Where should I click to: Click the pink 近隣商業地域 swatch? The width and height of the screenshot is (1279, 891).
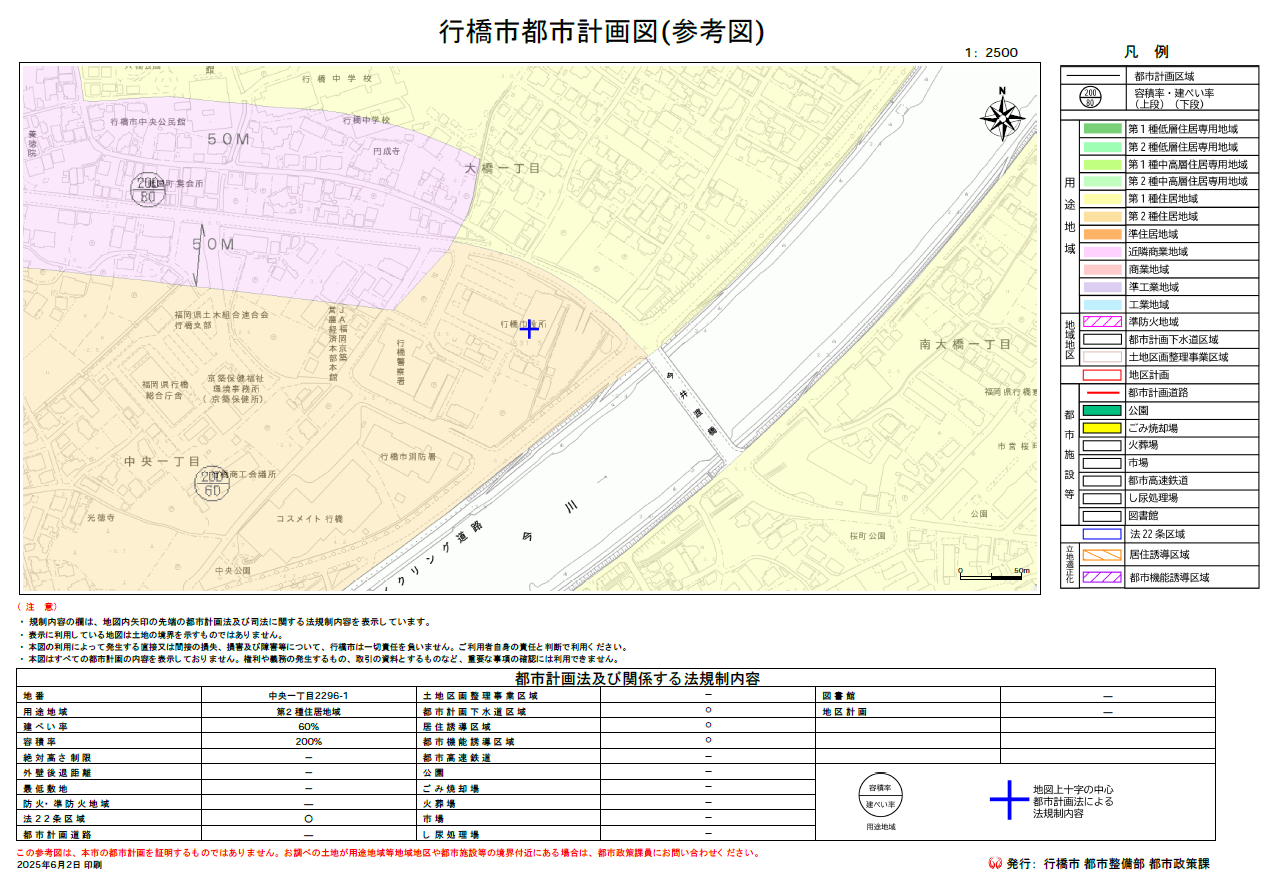click(1102, 252)
